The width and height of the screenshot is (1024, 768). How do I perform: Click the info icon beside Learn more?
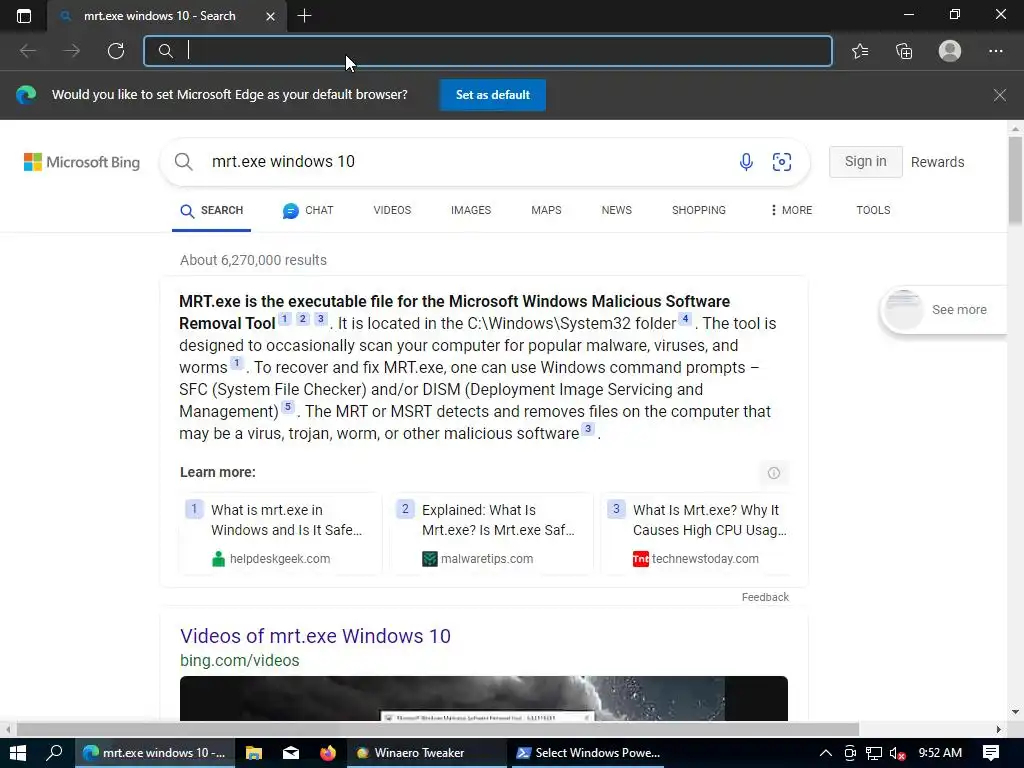[x=774, y=473]
